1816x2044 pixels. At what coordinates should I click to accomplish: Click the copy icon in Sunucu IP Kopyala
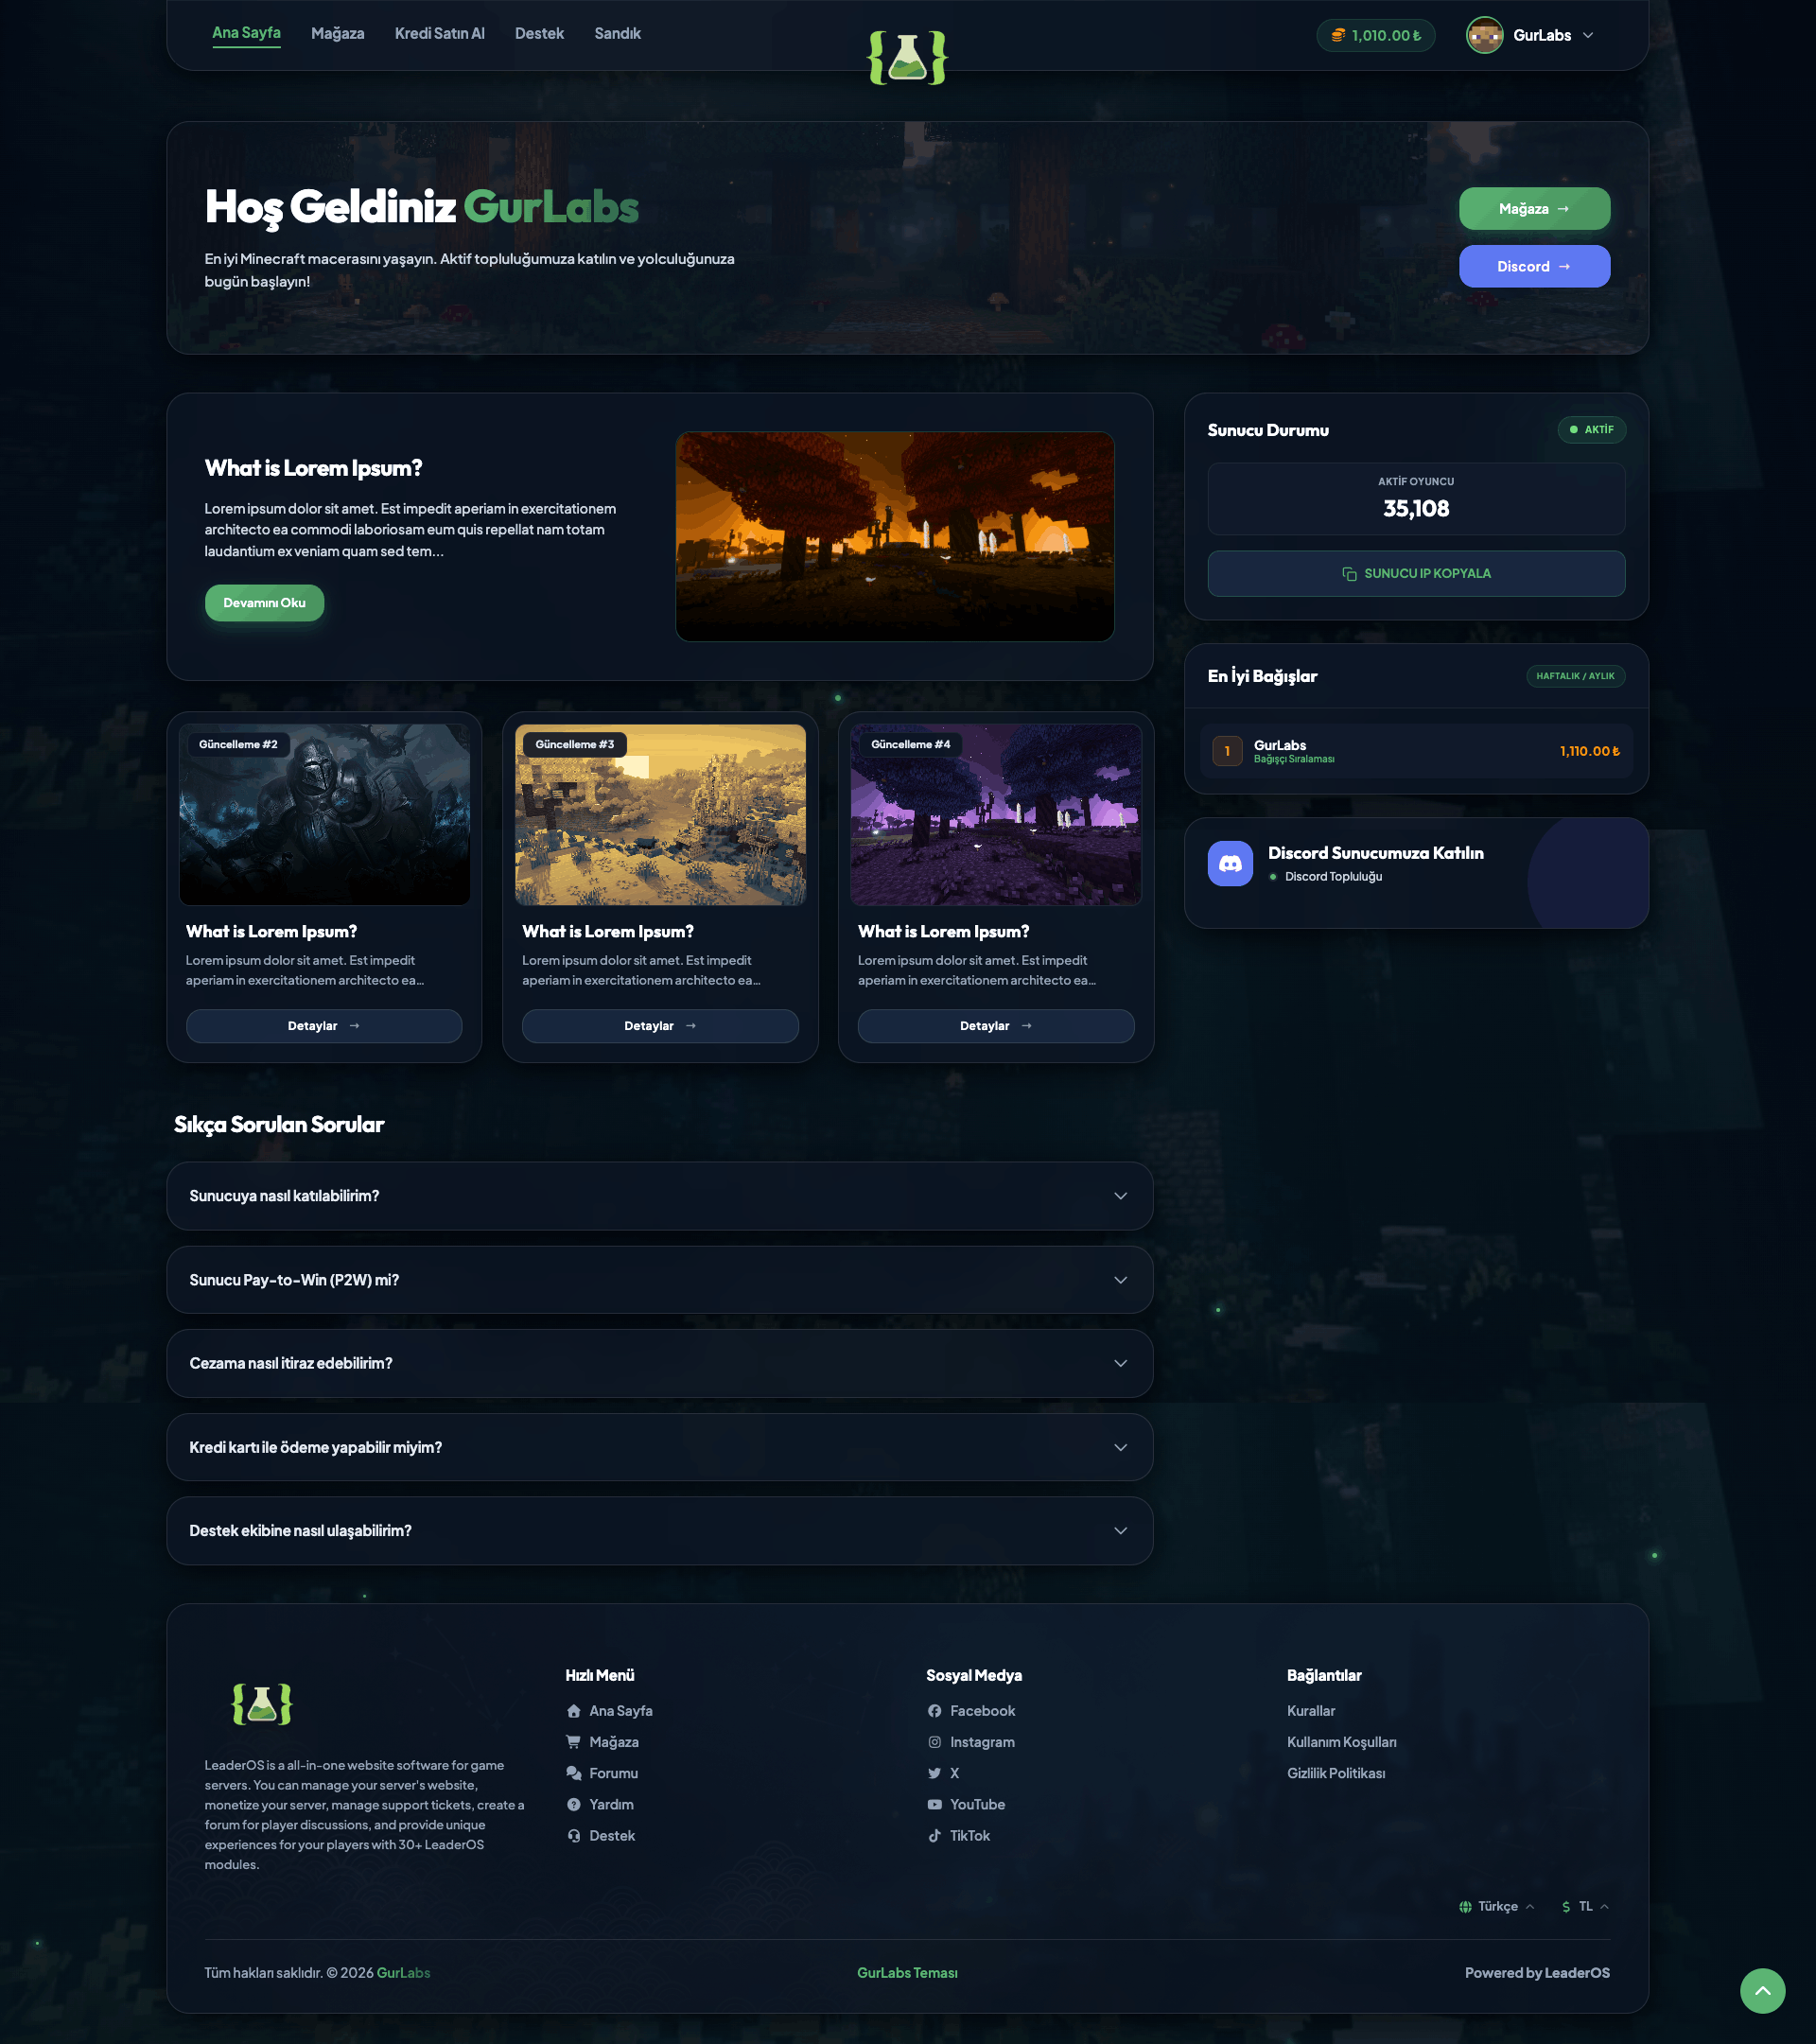1349,574
